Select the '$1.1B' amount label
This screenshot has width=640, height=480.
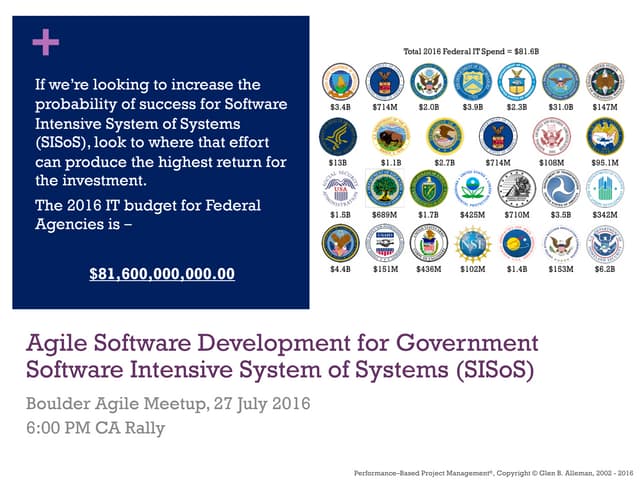[391, 162]
